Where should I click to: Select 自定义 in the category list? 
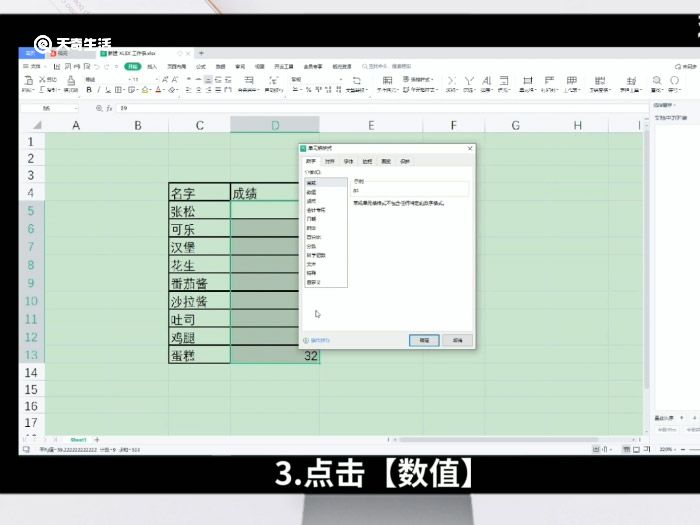point(325,282)
